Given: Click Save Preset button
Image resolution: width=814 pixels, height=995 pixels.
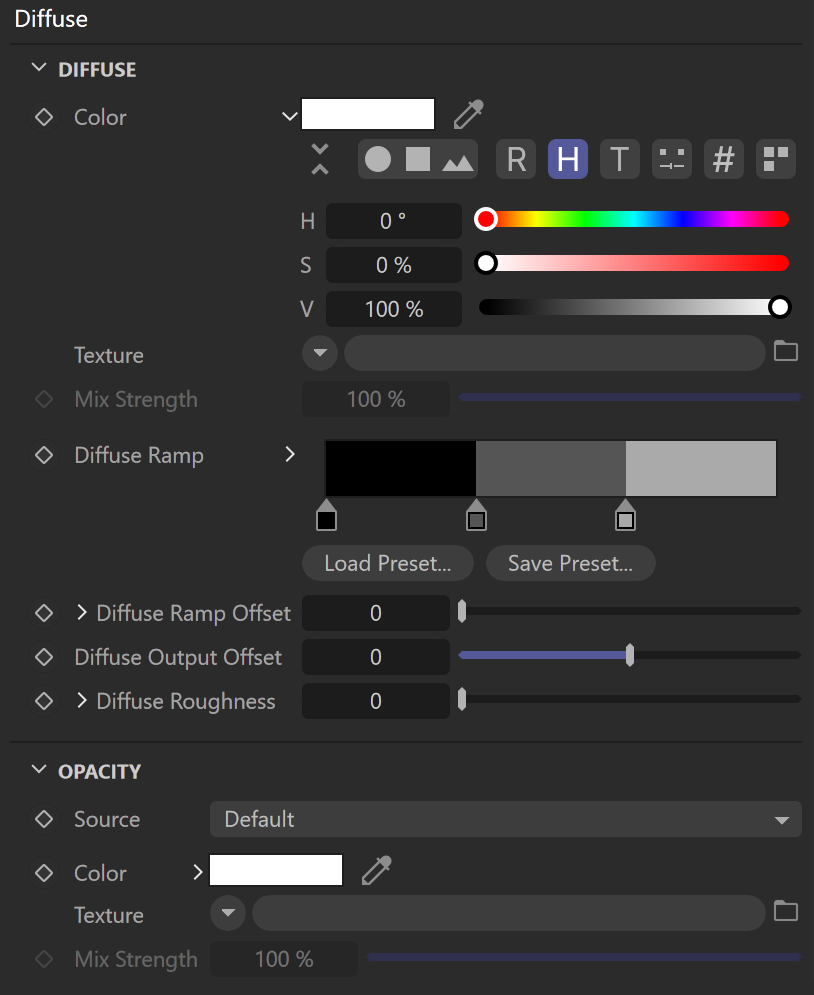Looking at the screenshot, I should tap(570, 563).
